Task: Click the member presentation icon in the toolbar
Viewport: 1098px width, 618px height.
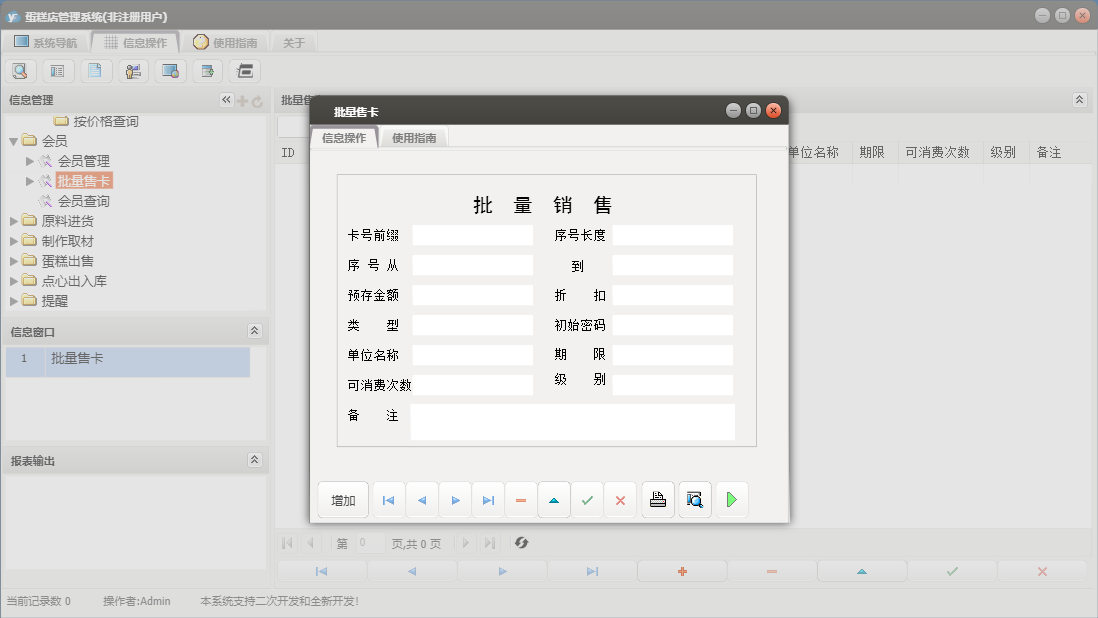Action: tap(133, 70)
